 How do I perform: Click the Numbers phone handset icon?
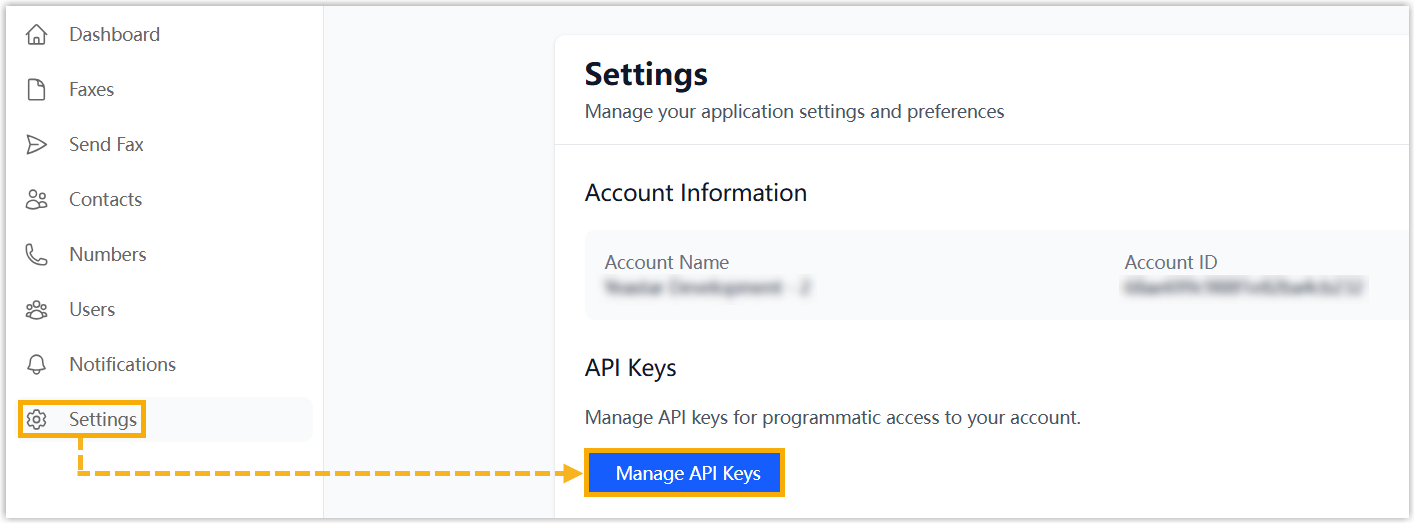pyautogui.click(x=37, y=255)
